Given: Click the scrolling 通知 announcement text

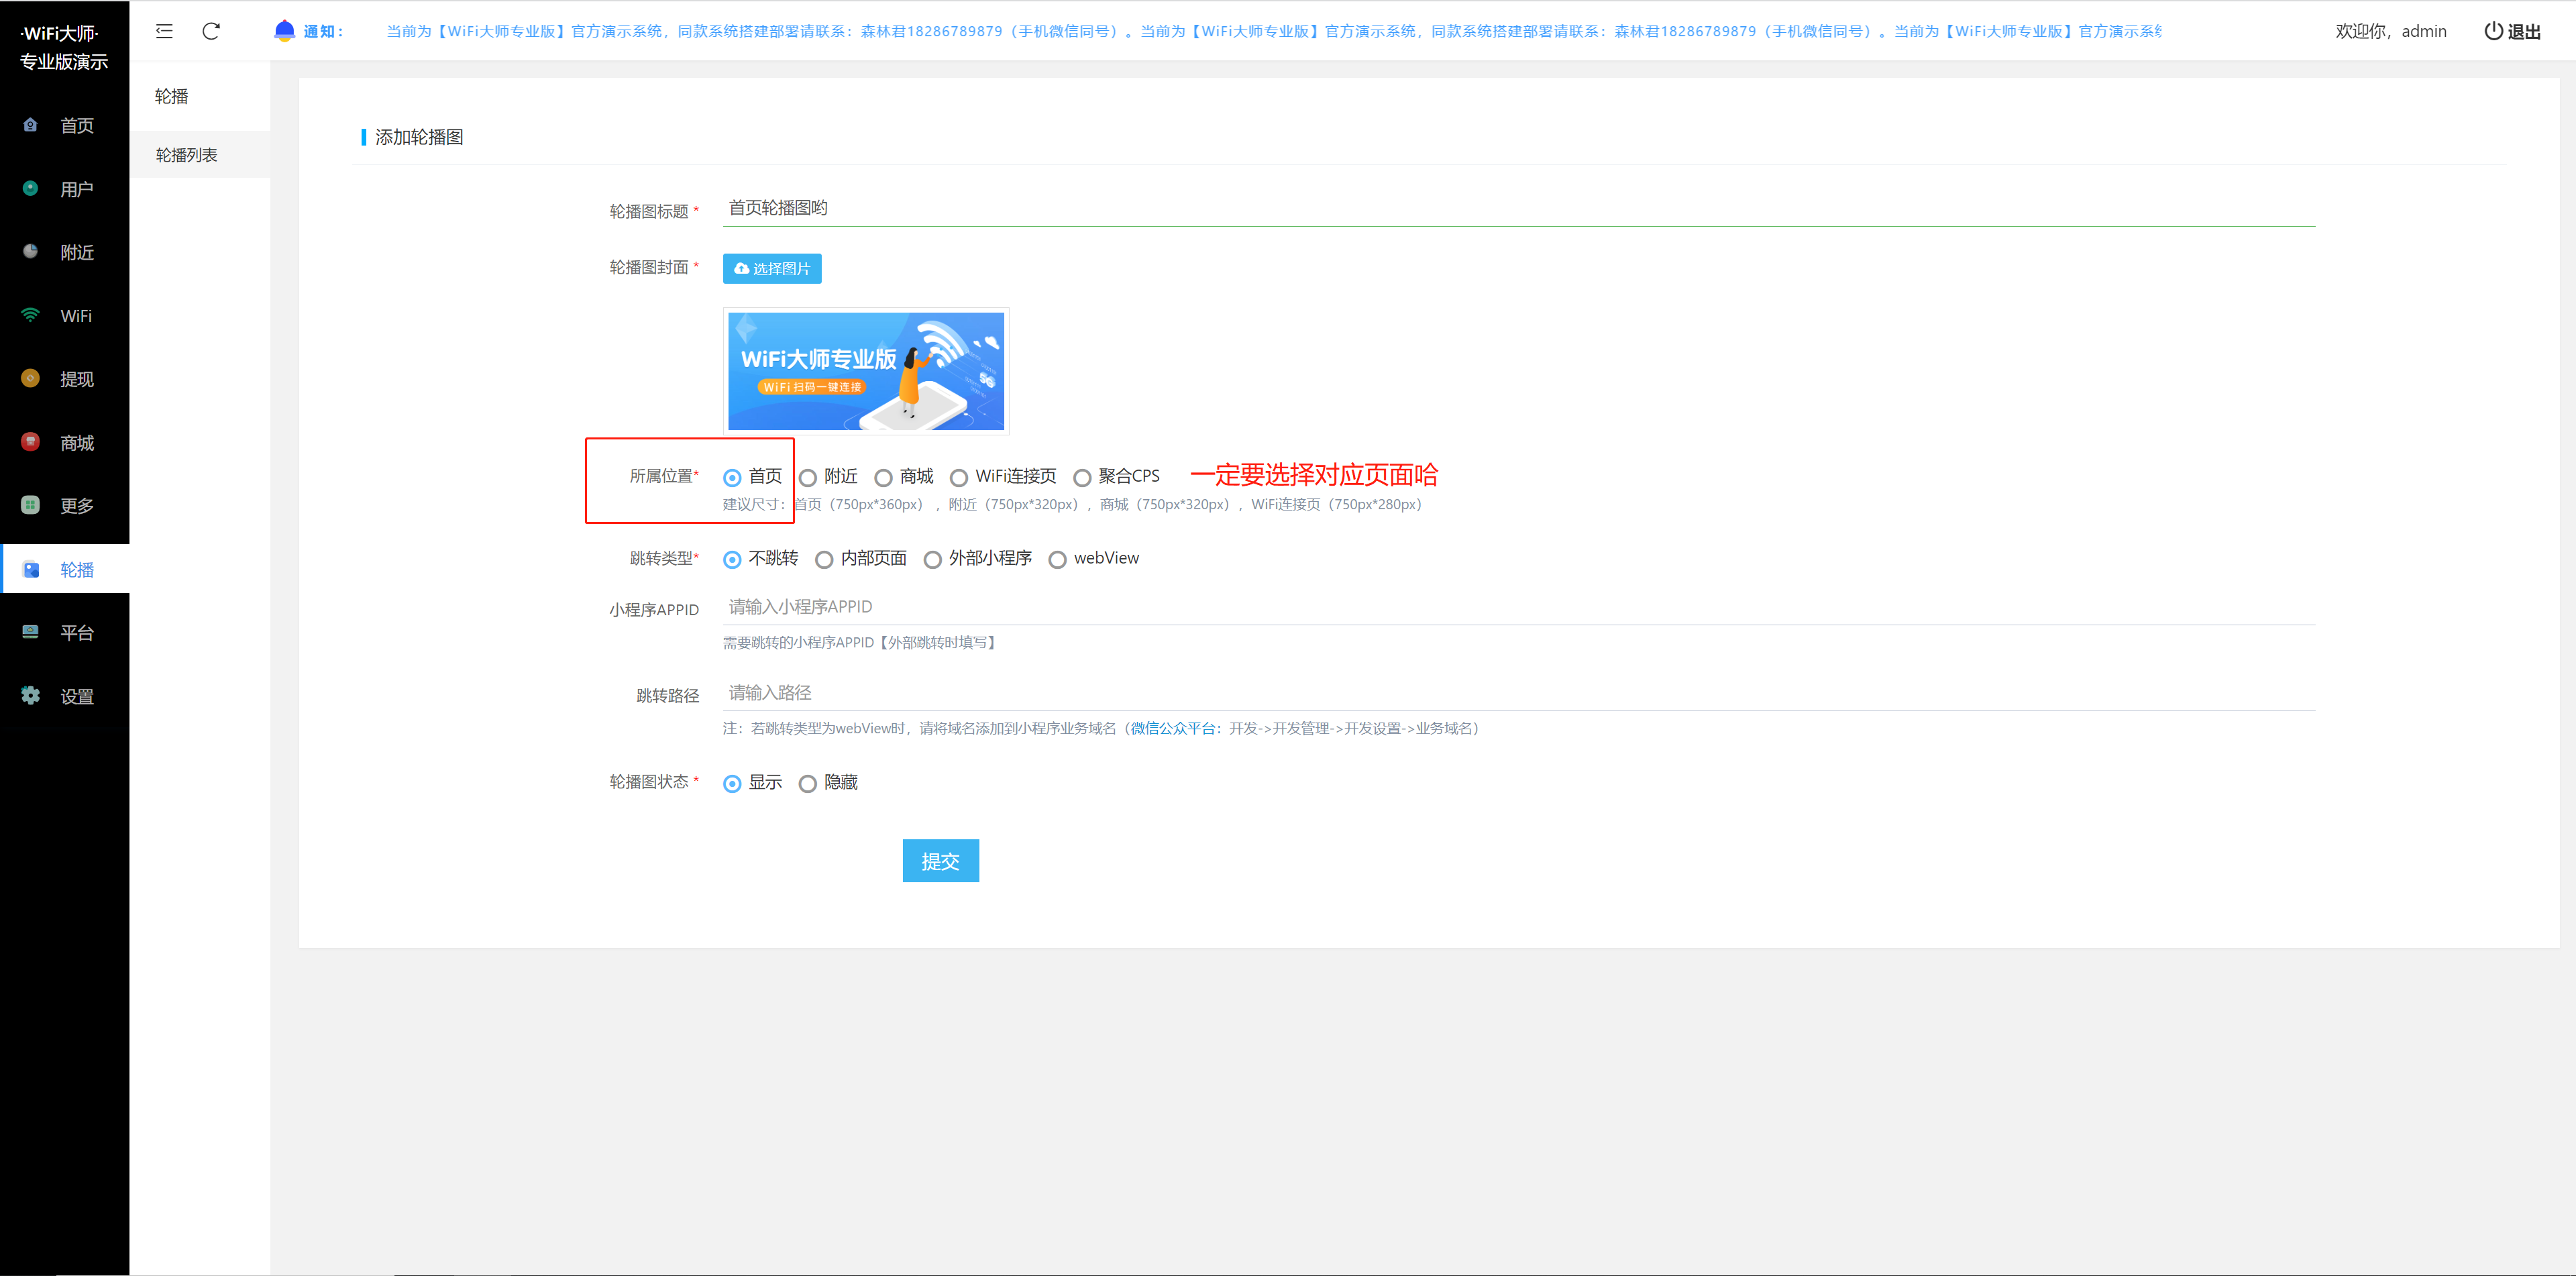Looking at the screenshot, I should pyautogui.click(x=1273, y=31).
